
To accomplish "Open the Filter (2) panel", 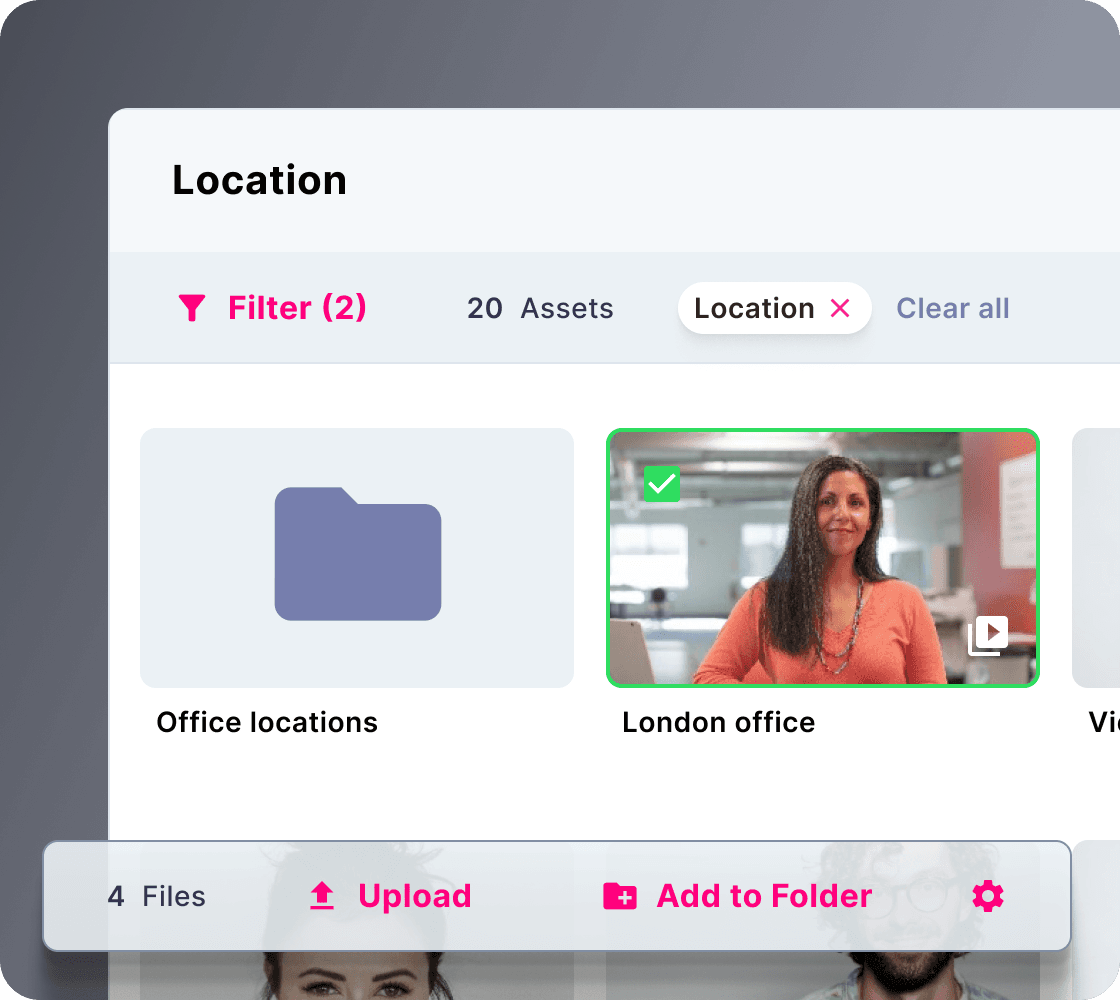I will [x=297, y=308].
